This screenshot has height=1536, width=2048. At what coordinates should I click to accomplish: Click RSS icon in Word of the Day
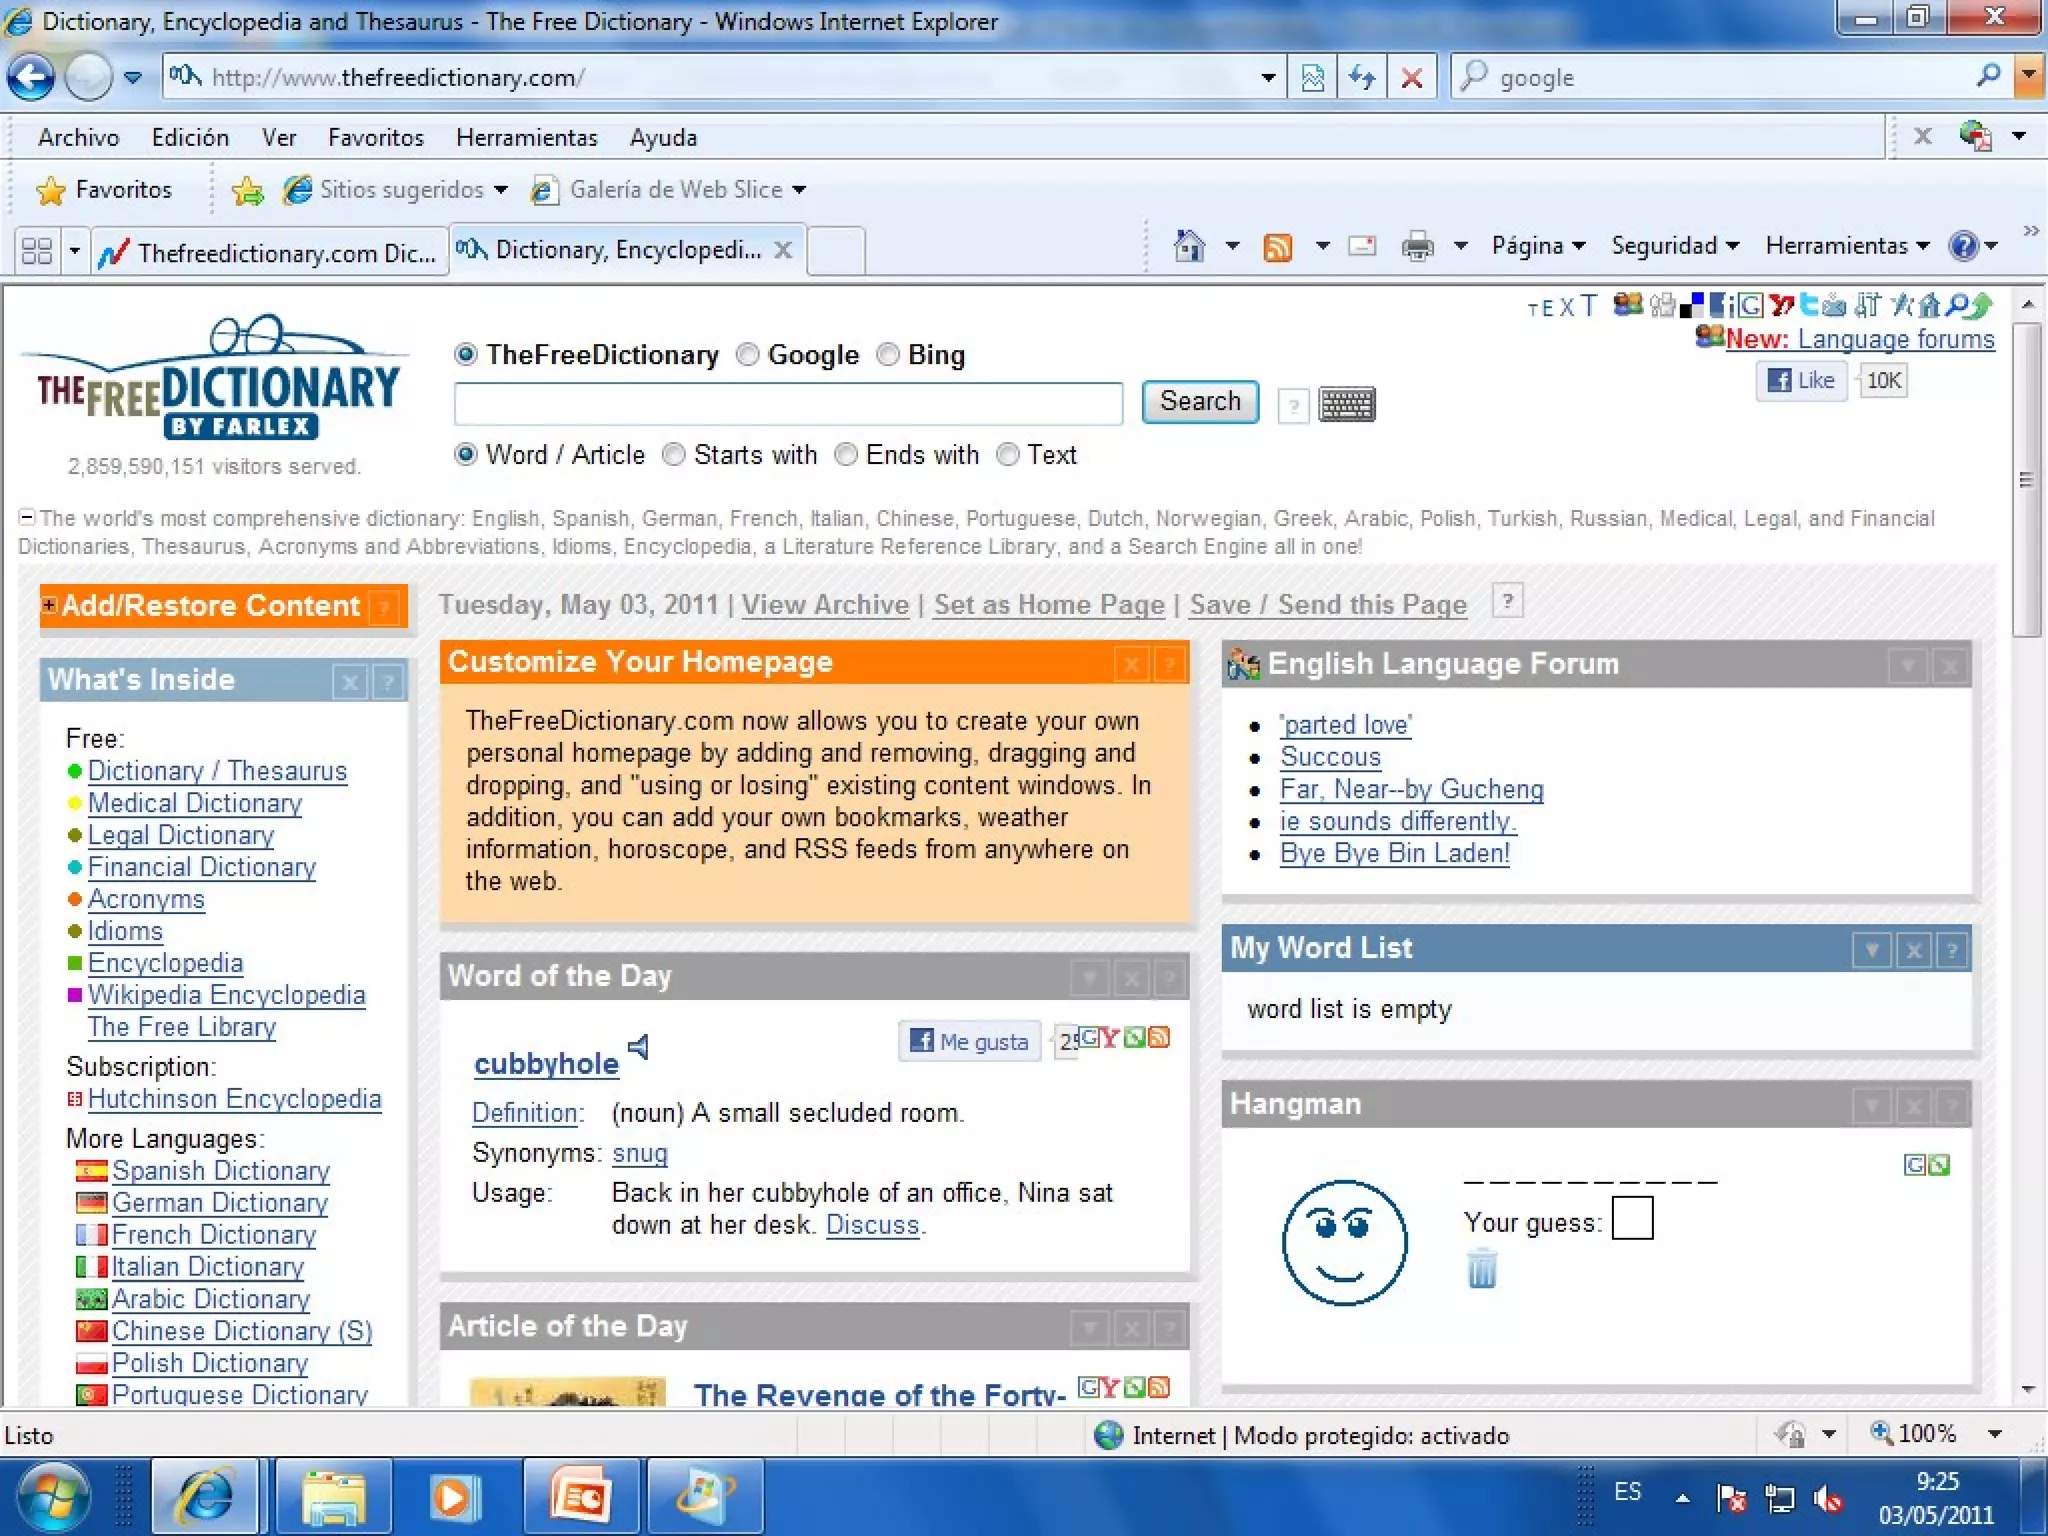tap(1158, 1037)
